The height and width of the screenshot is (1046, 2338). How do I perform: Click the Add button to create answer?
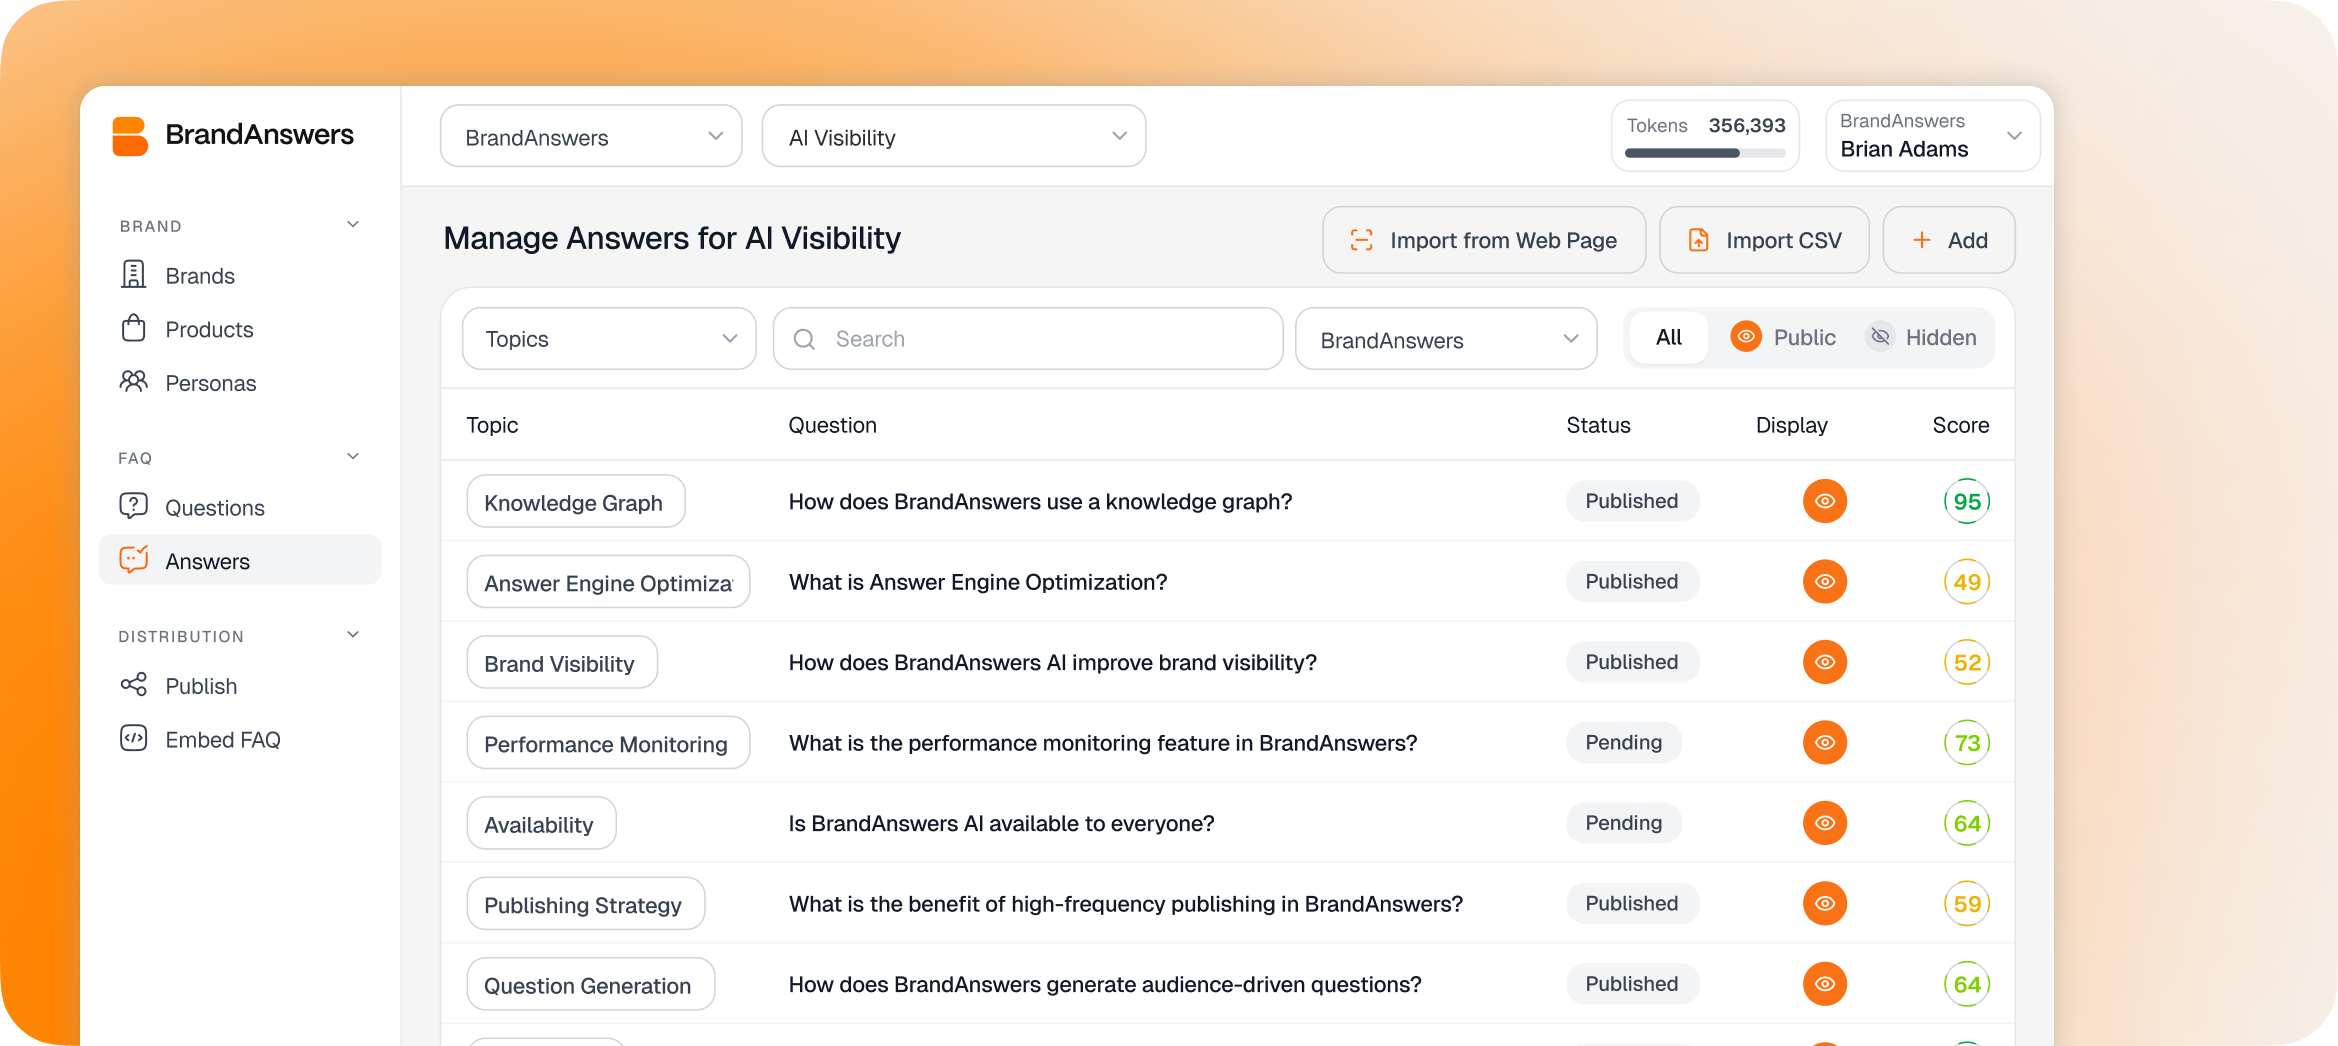[x=1948, y=240]
